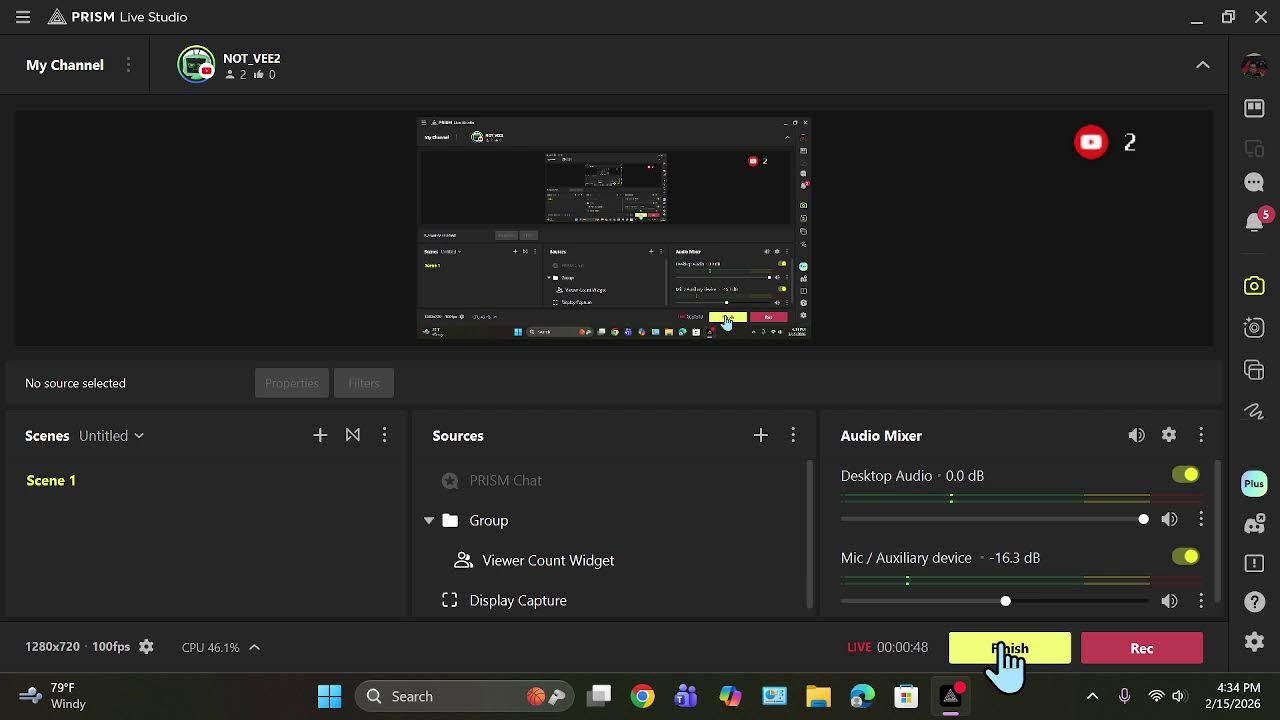Click the Windows taskbar Search box

coord(465,696)
